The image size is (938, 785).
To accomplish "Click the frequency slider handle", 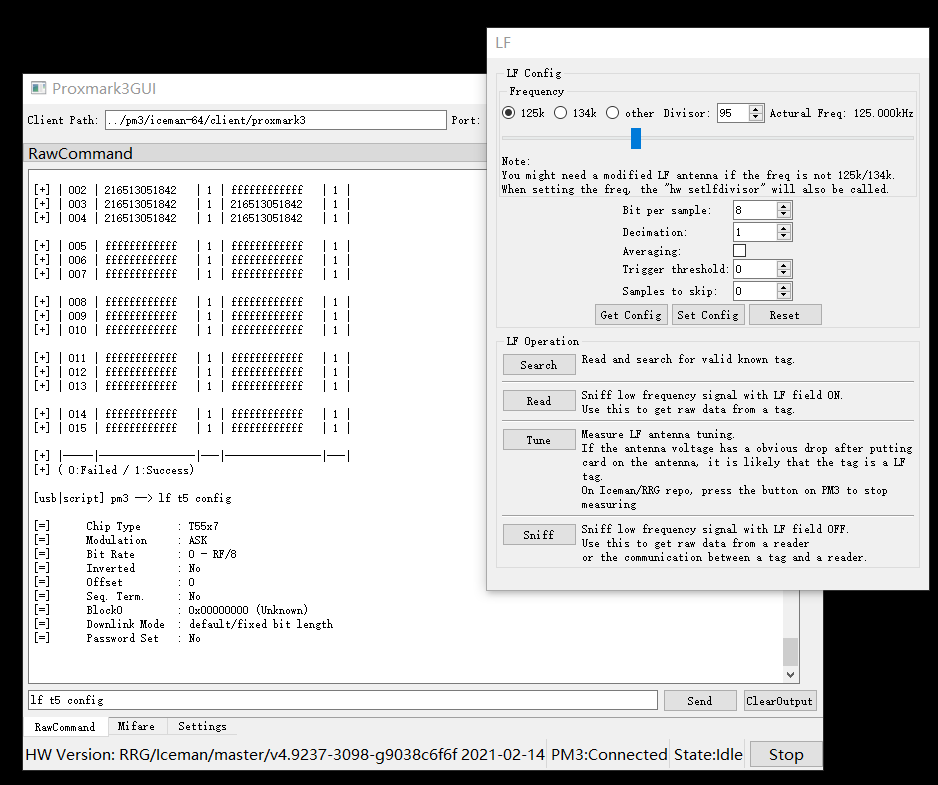I will click(636, 138).
